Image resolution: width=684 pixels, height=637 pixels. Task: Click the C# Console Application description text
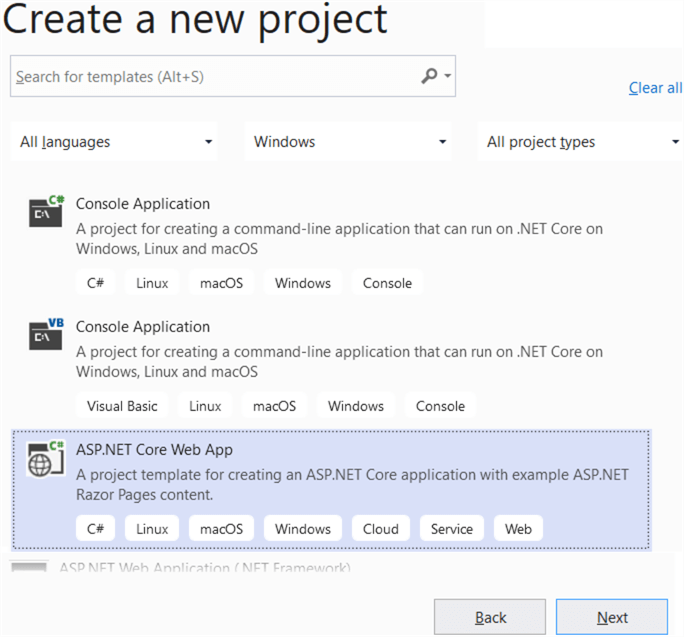[x=339, y=239]
